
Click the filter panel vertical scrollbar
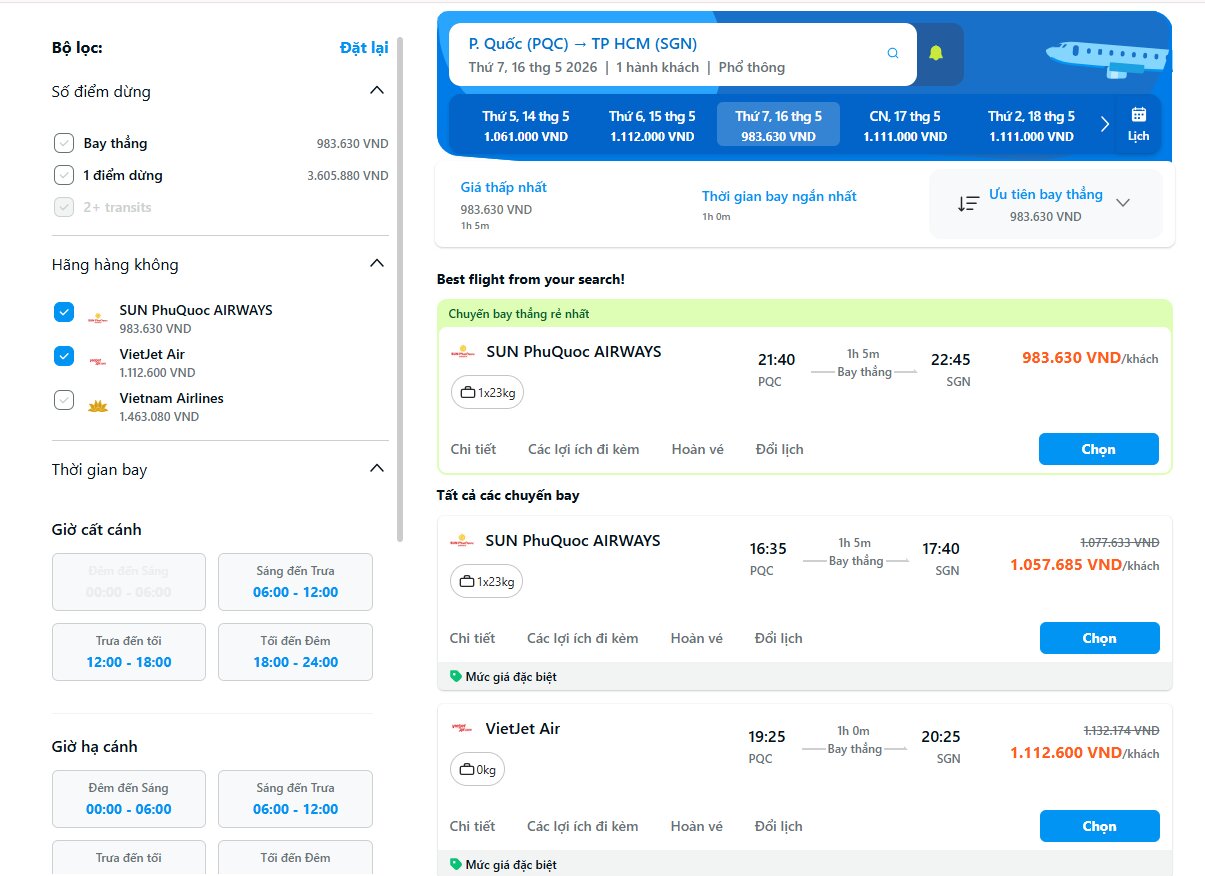400,290
